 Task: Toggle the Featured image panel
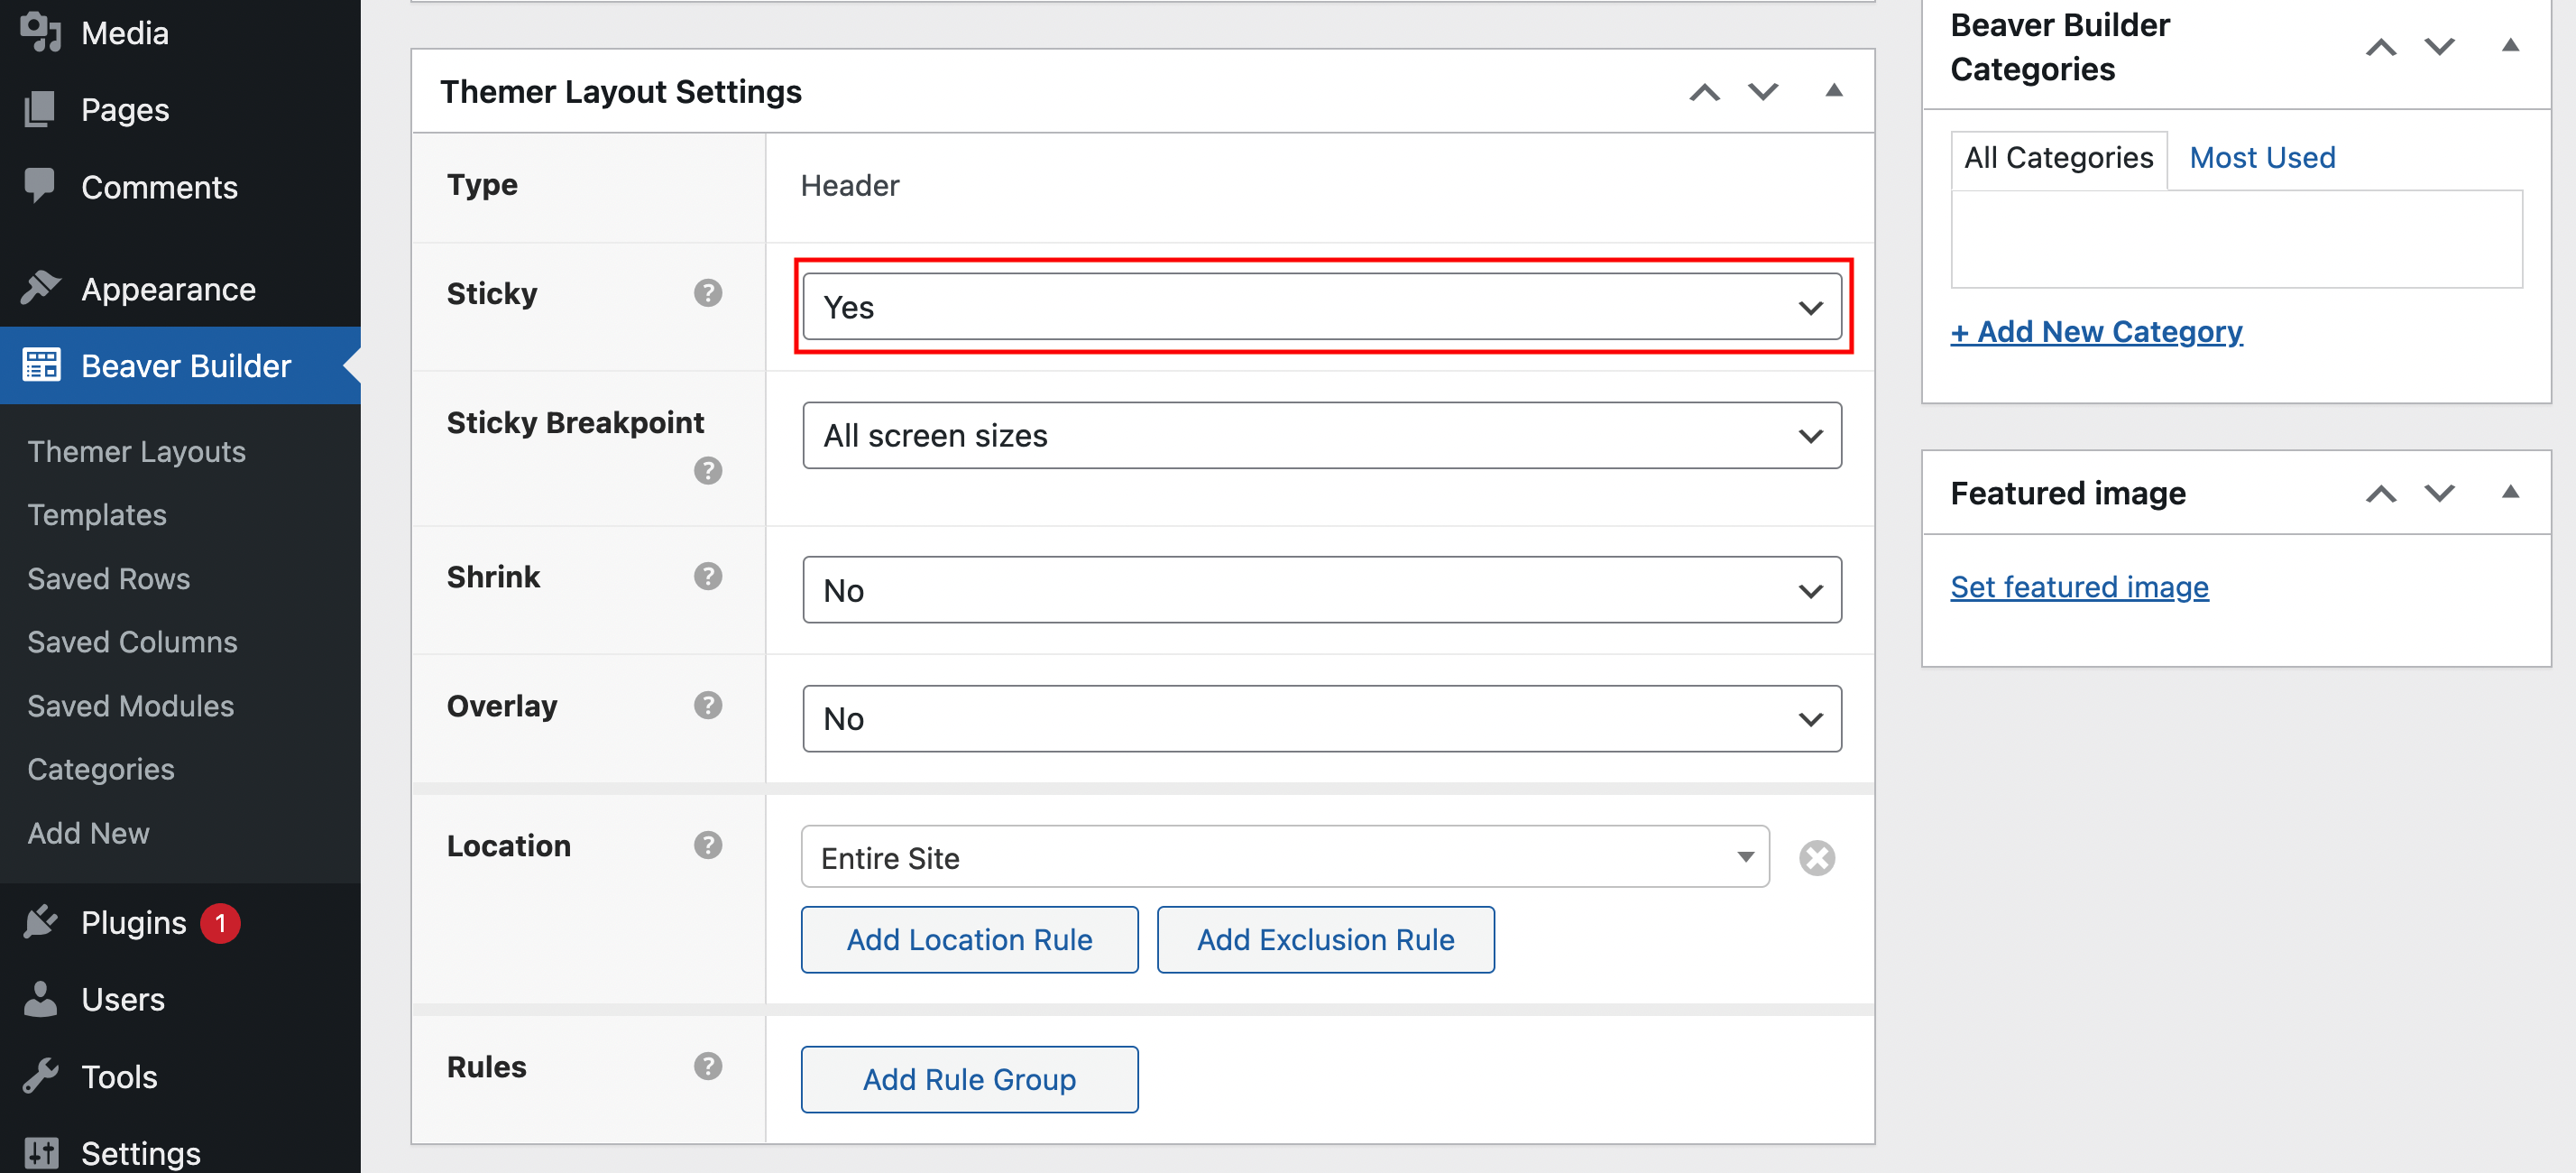click(x=2509, y=492)
